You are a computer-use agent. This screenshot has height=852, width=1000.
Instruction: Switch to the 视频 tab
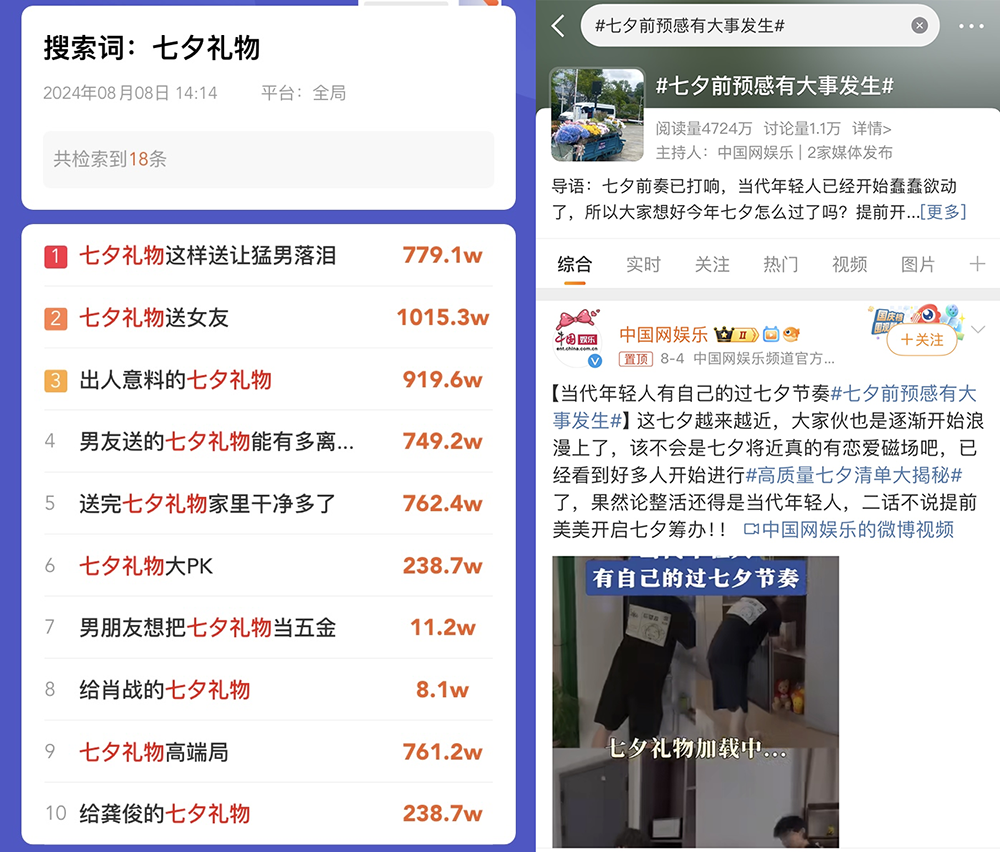[x=849, y=264]
